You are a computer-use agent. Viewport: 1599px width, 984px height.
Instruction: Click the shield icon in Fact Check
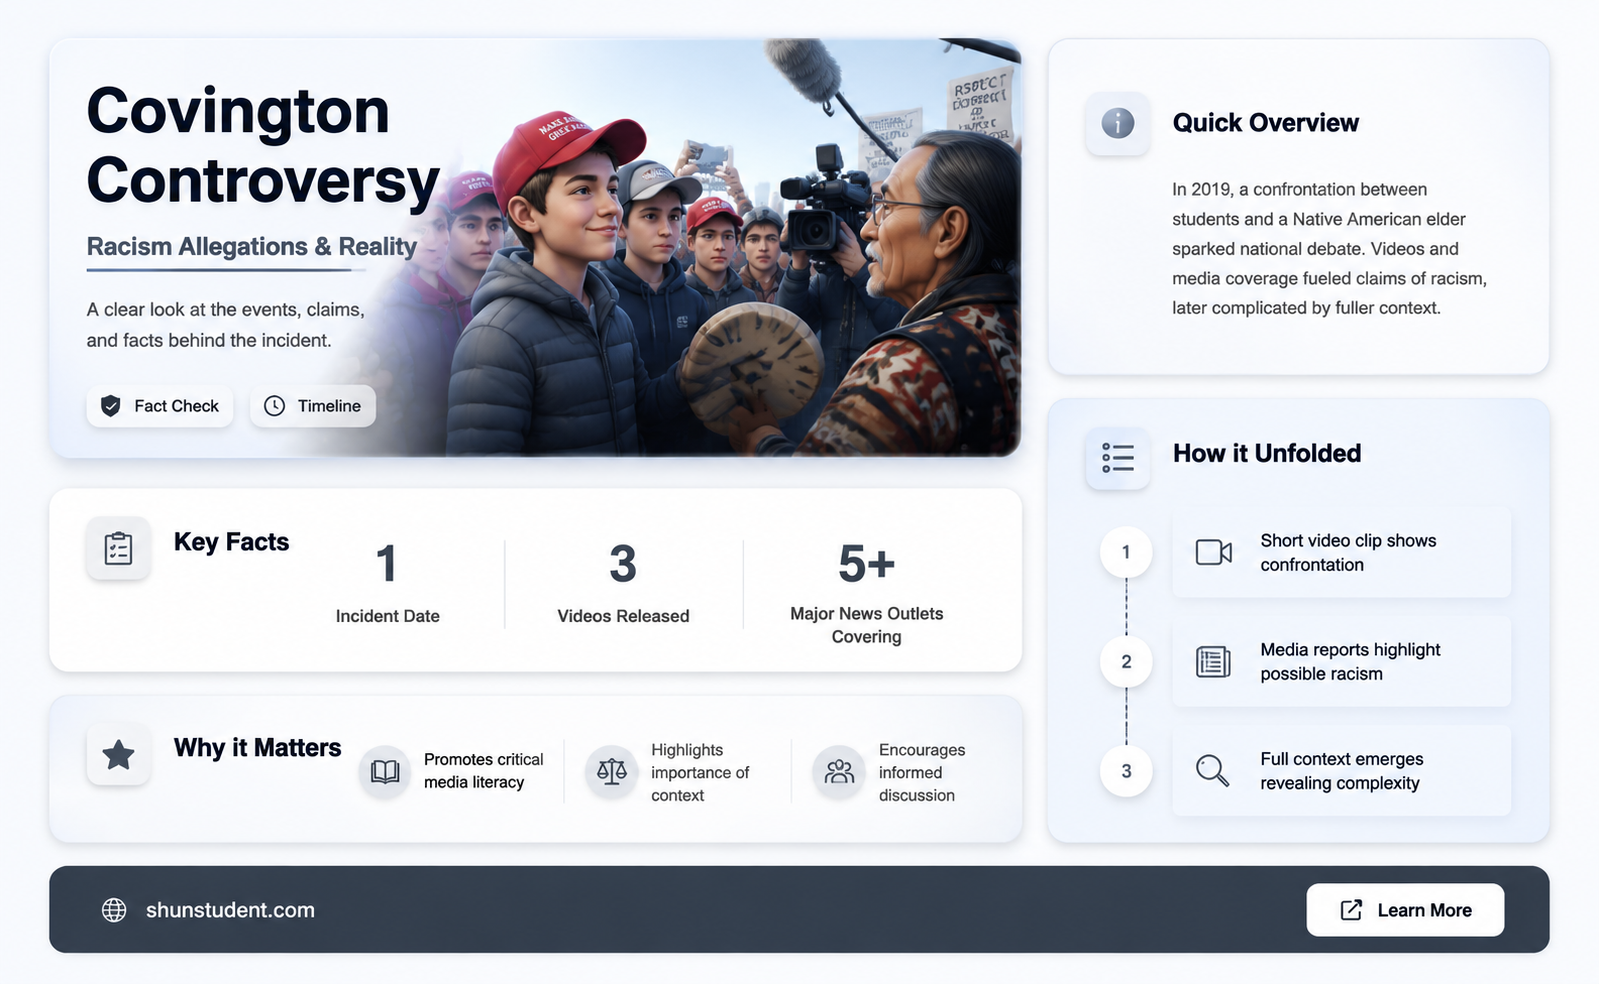(x=111, y=406)
